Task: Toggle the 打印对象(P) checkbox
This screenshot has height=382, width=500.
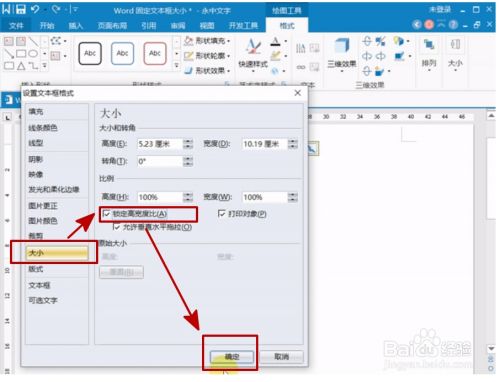Action: 222,213
